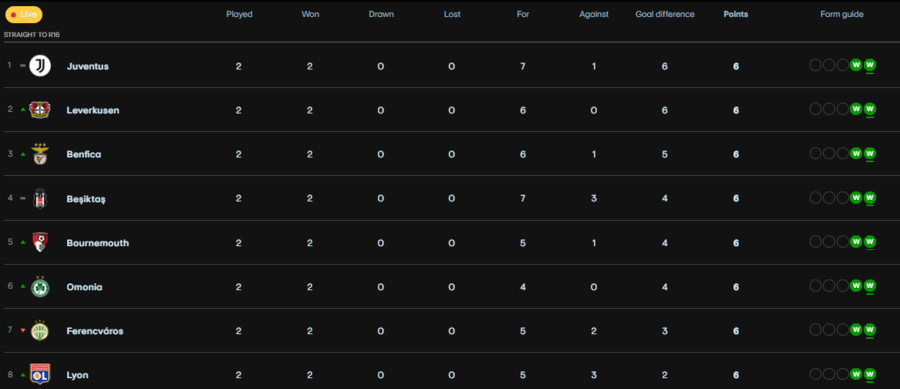Viewport: 900px width, 389px height.
Task: Click the Beşiktaş club crest
Action: click(x=40, y=199)
